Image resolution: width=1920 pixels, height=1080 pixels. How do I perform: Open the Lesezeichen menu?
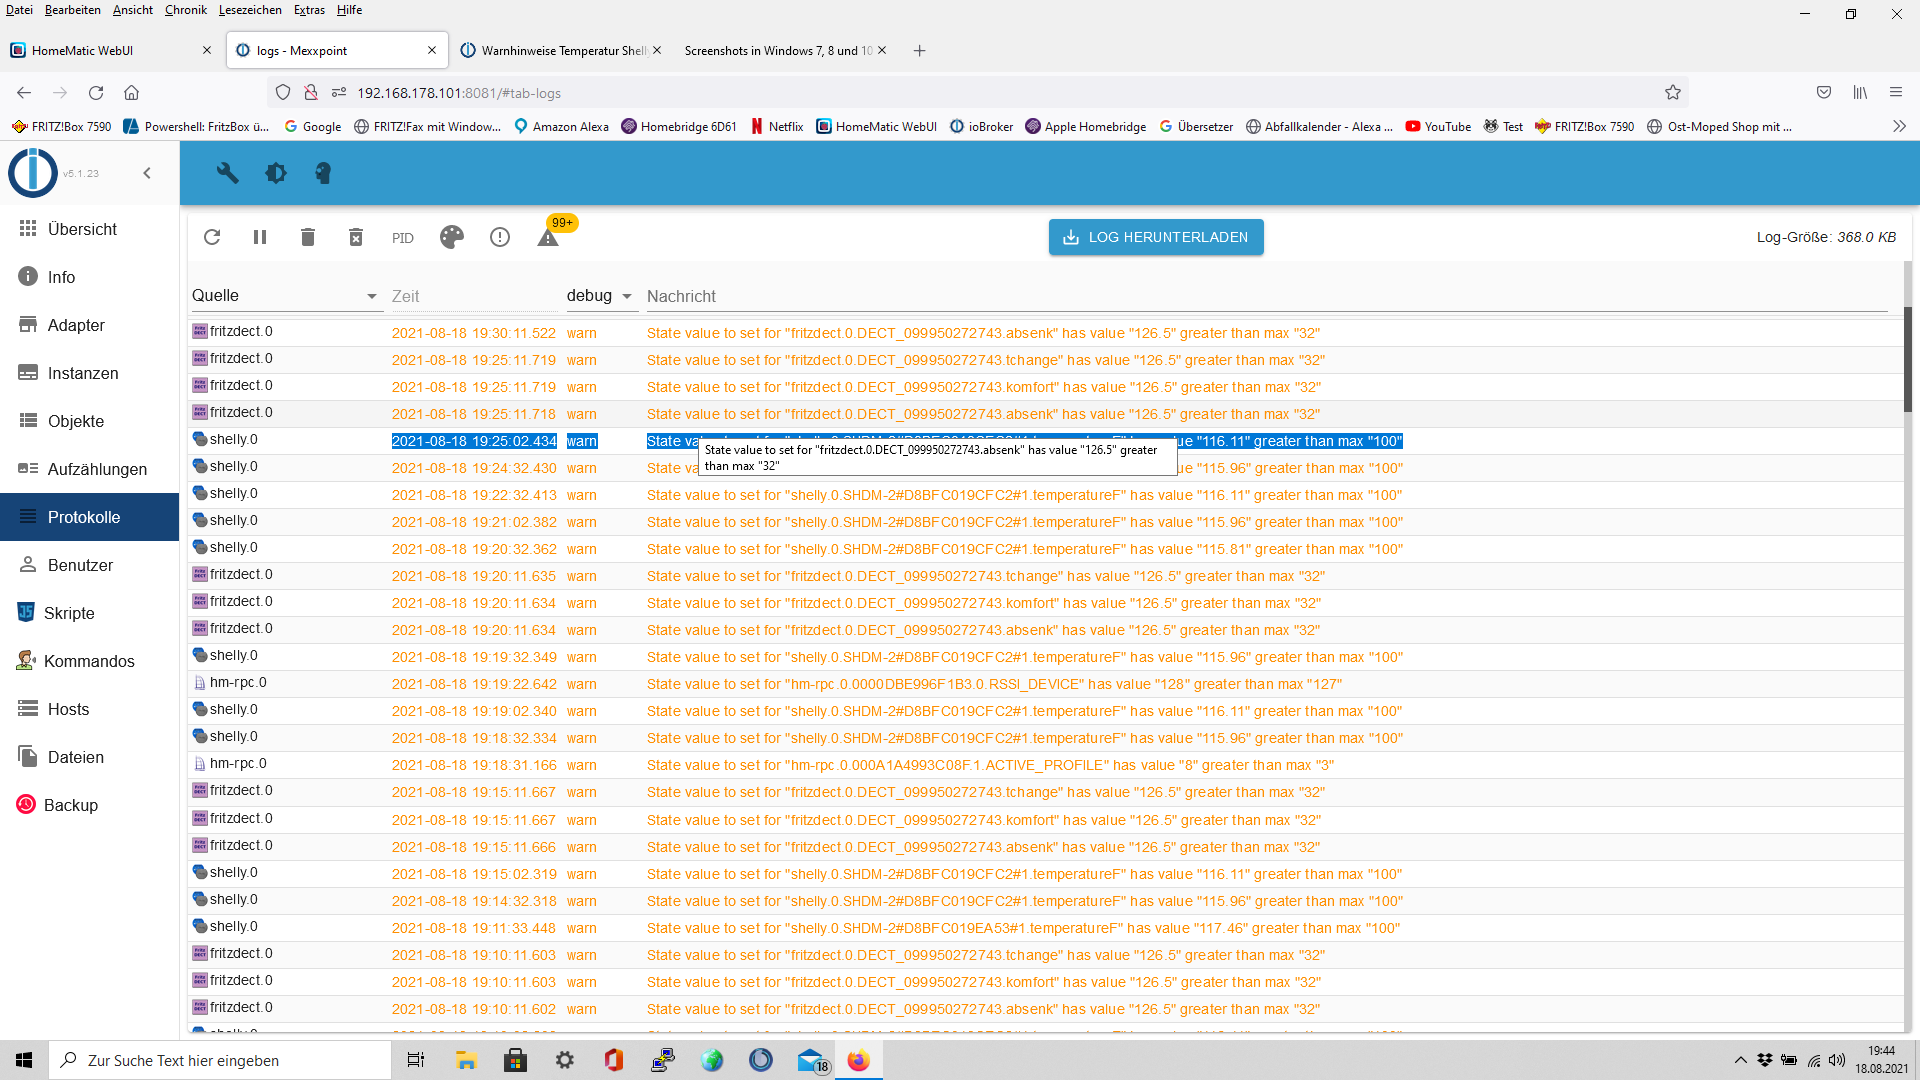tap(250, 10)
